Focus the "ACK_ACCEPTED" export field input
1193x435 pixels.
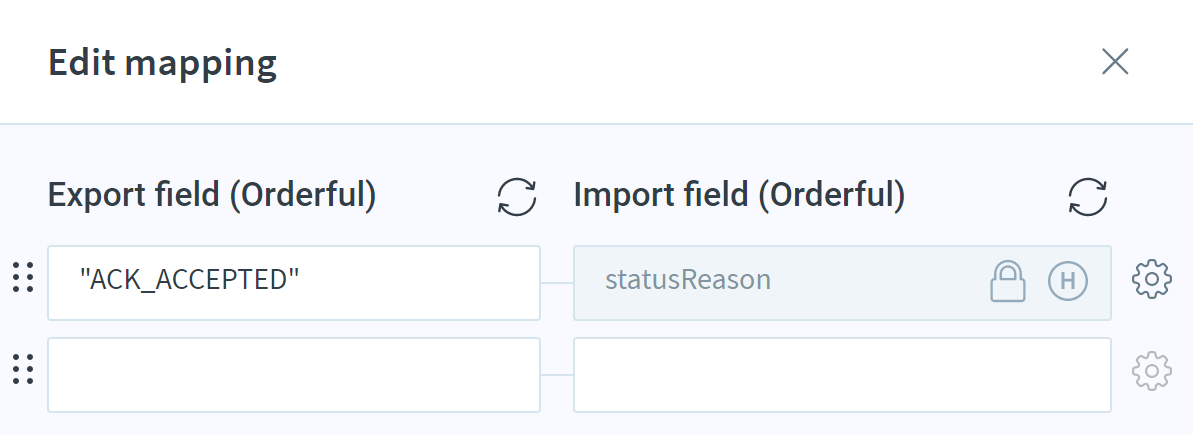(x=294, y=283)
